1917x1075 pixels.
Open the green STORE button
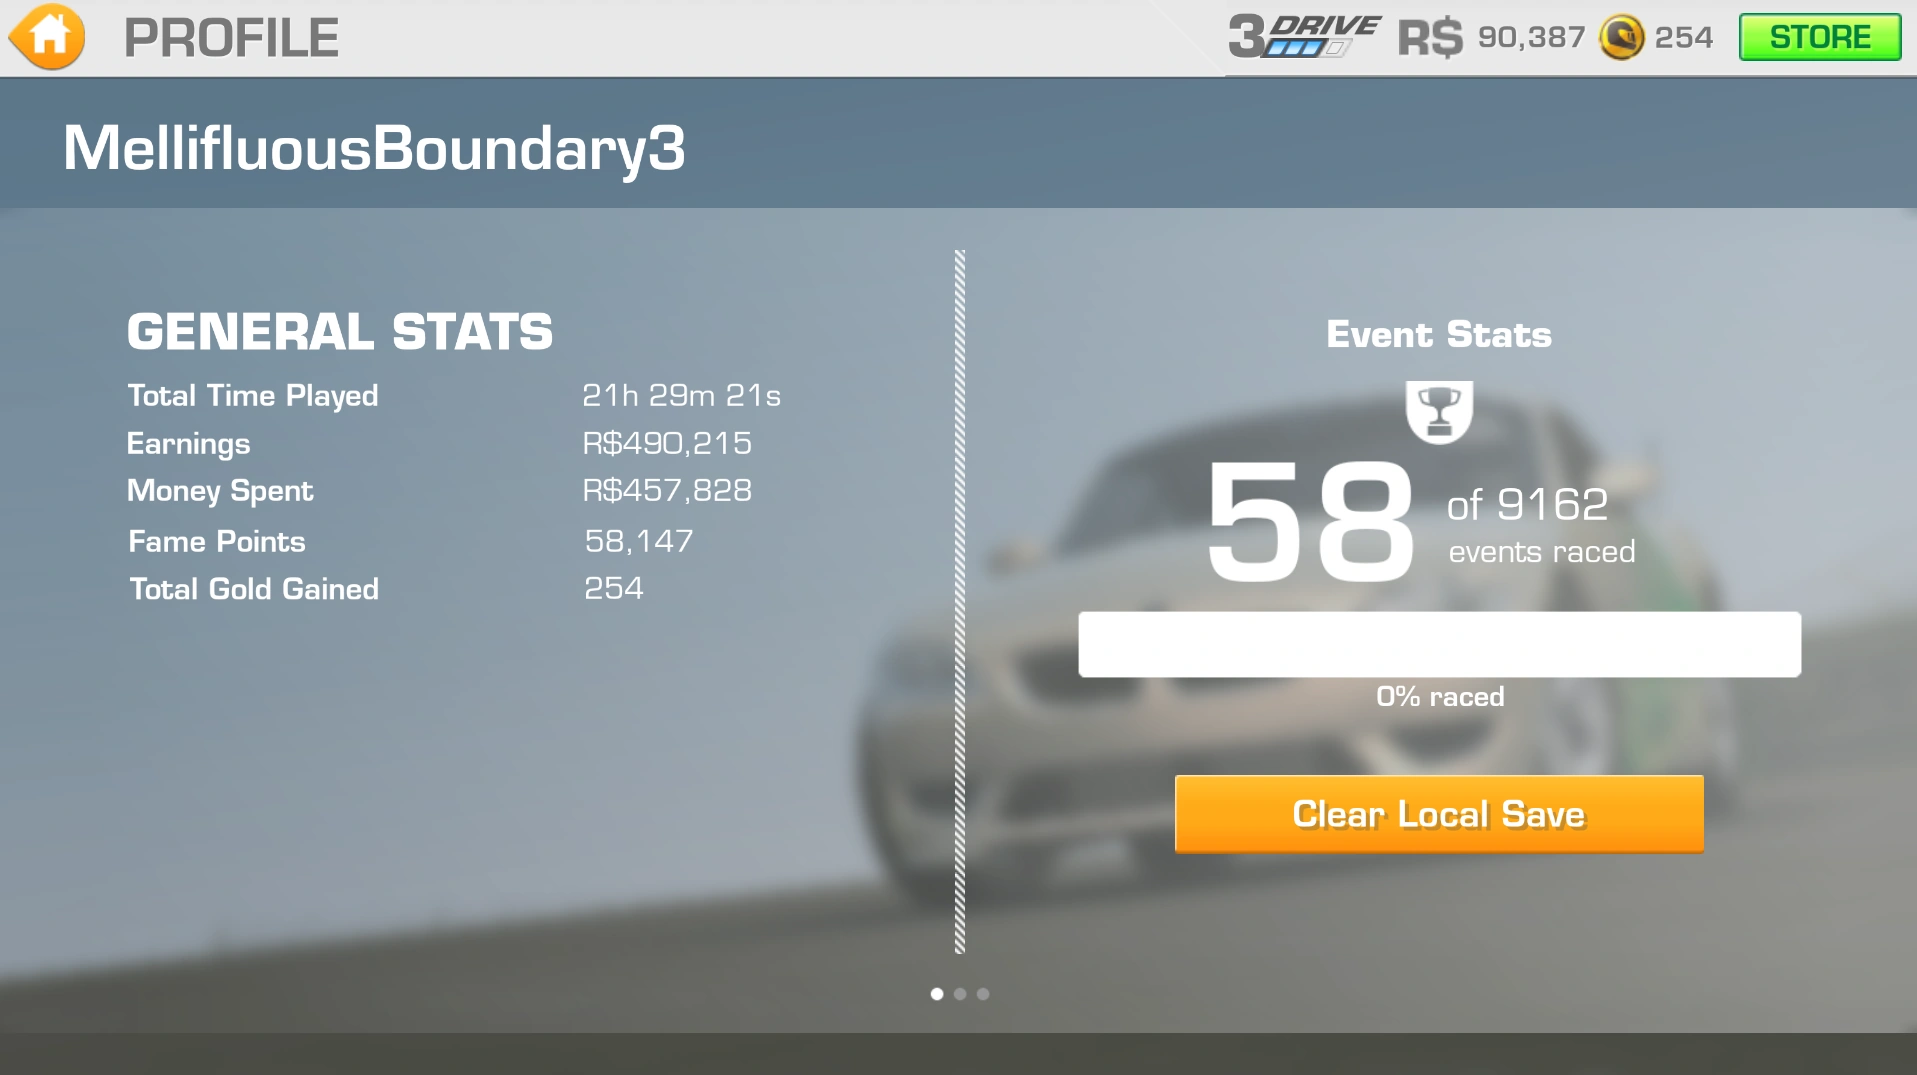click(x=1819, y=37)
